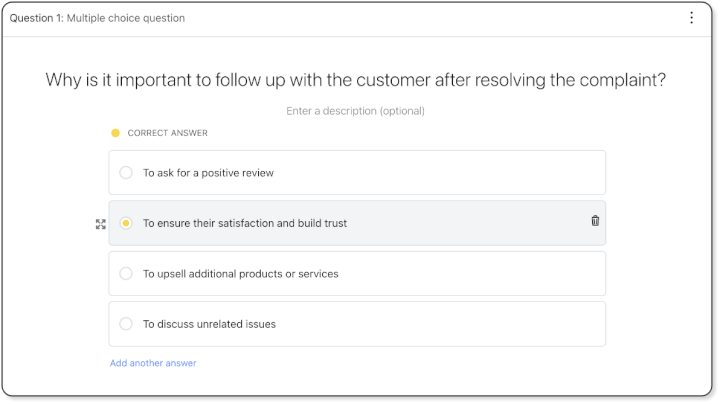Click the word 'important' in question title
This screenshot has height=404, width=720.
click(x=152, y=80)
